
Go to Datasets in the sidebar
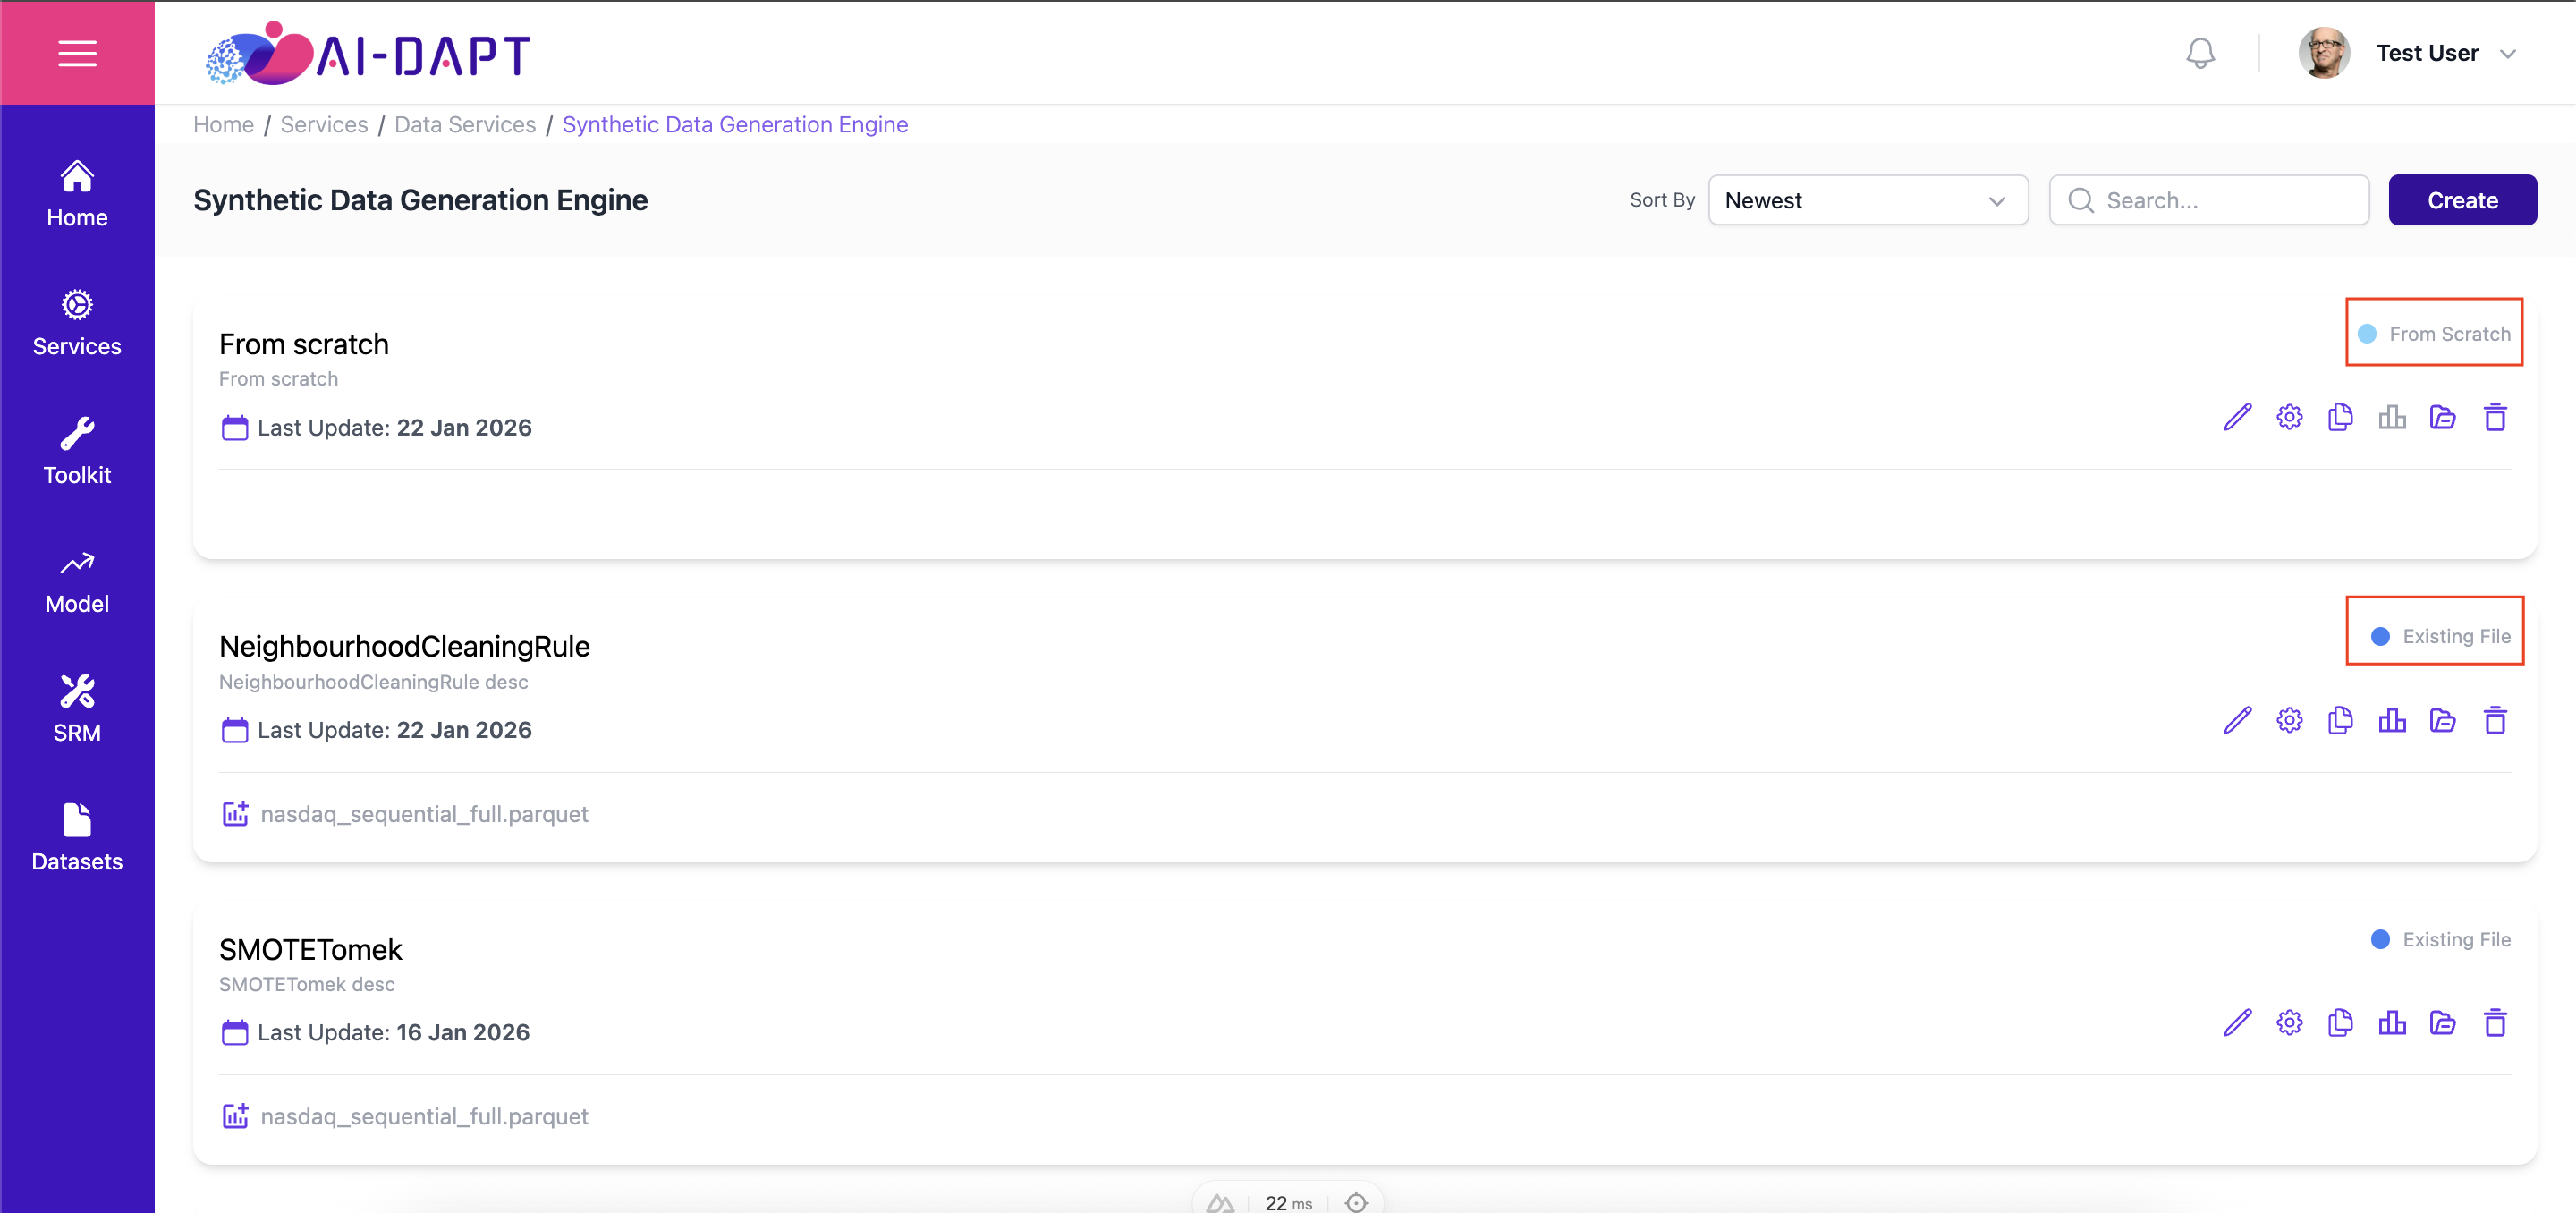click(x=77, y=838)
